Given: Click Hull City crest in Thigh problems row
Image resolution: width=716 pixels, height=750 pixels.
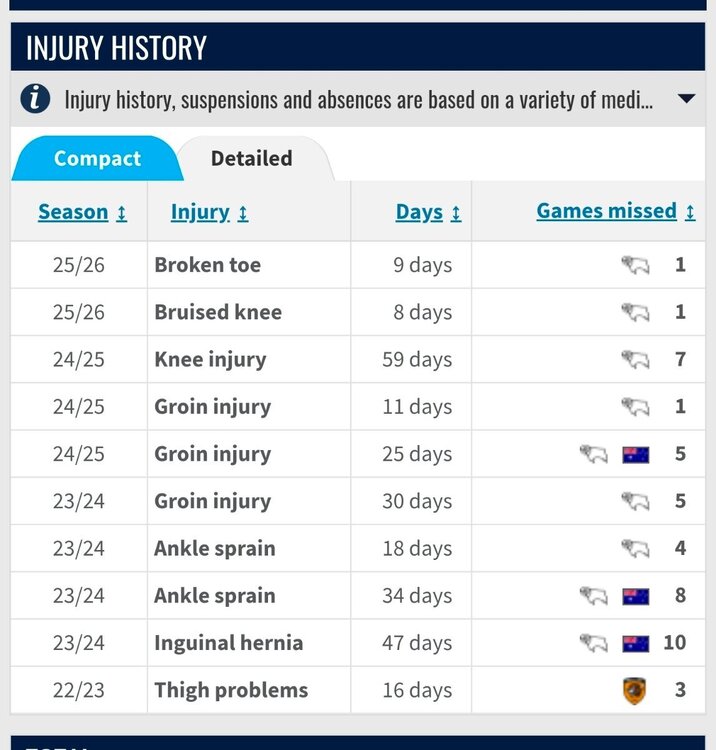Looking at the screenshot, I should (x=635, y=691).
